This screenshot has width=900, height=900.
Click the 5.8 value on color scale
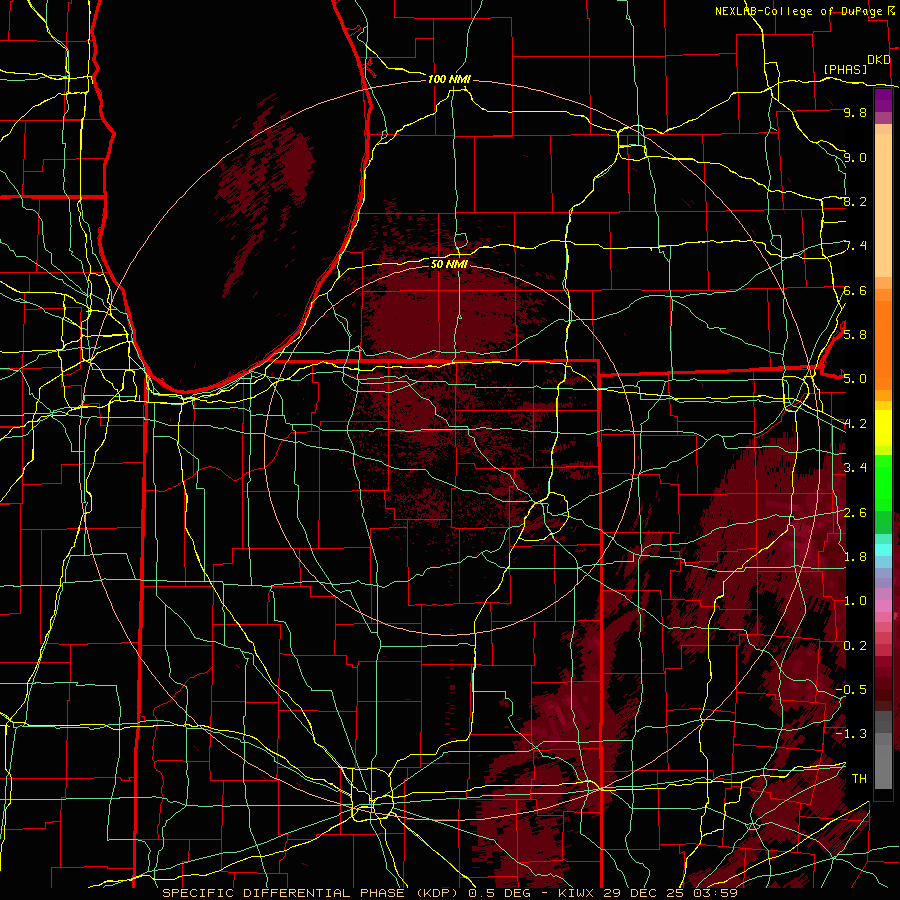click(x=855, y=335)
